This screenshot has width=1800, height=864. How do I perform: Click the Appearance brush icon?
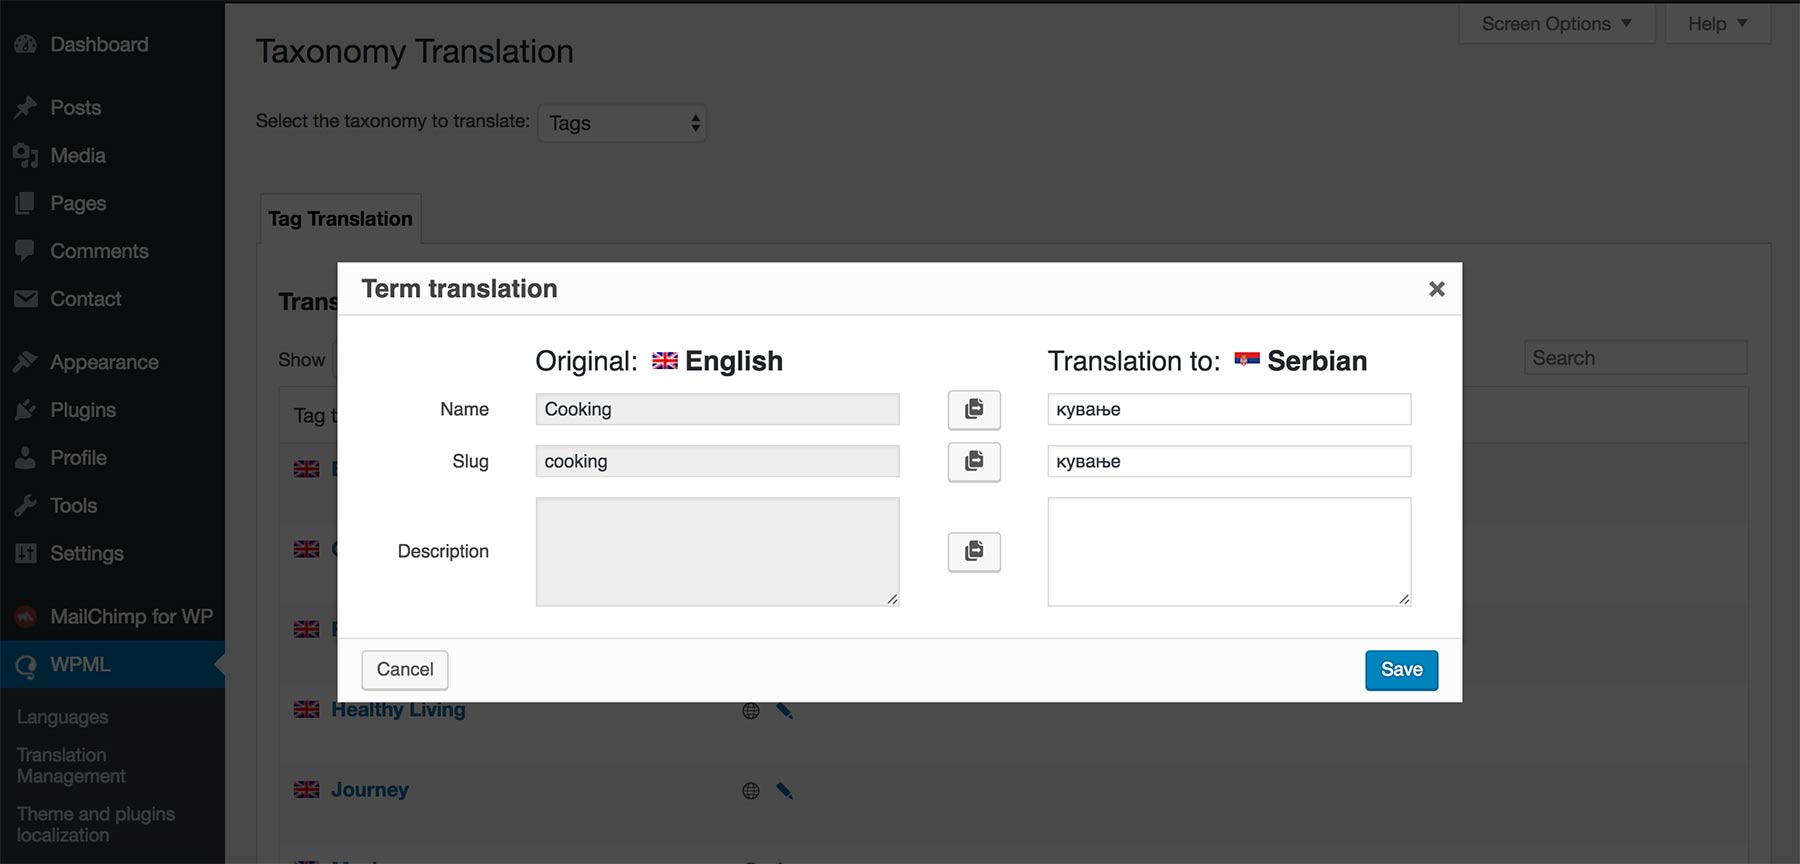point(26,362)
